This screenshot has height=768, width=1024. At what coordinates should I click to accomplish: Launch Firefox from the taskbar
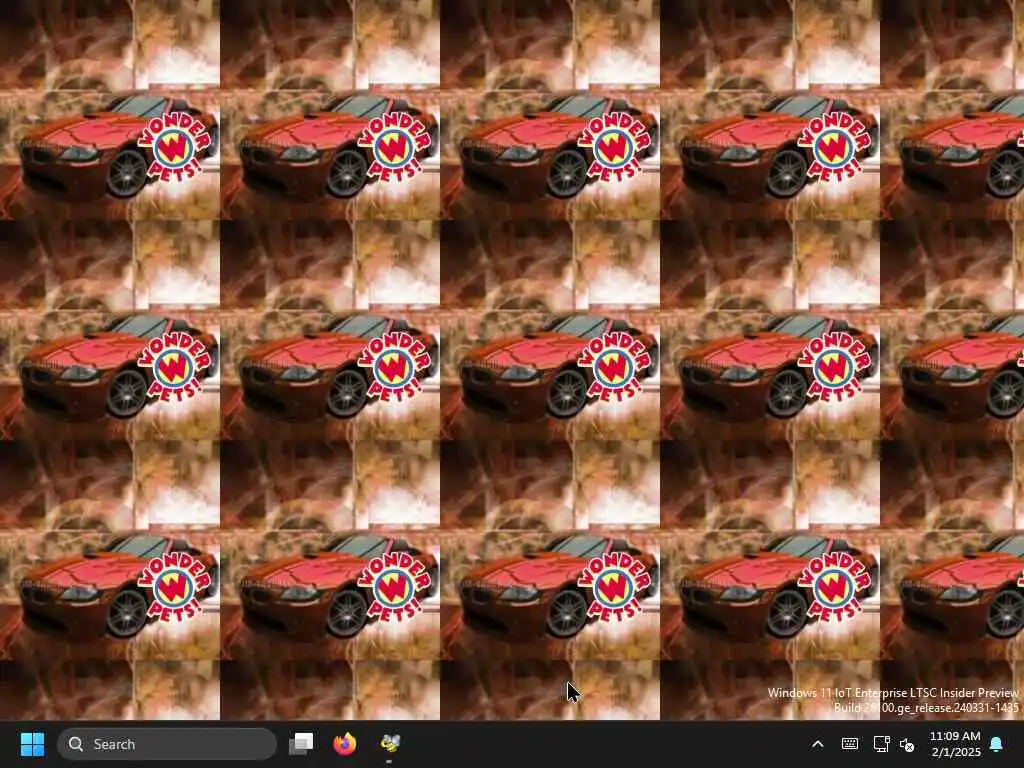(x=345, y=744)
